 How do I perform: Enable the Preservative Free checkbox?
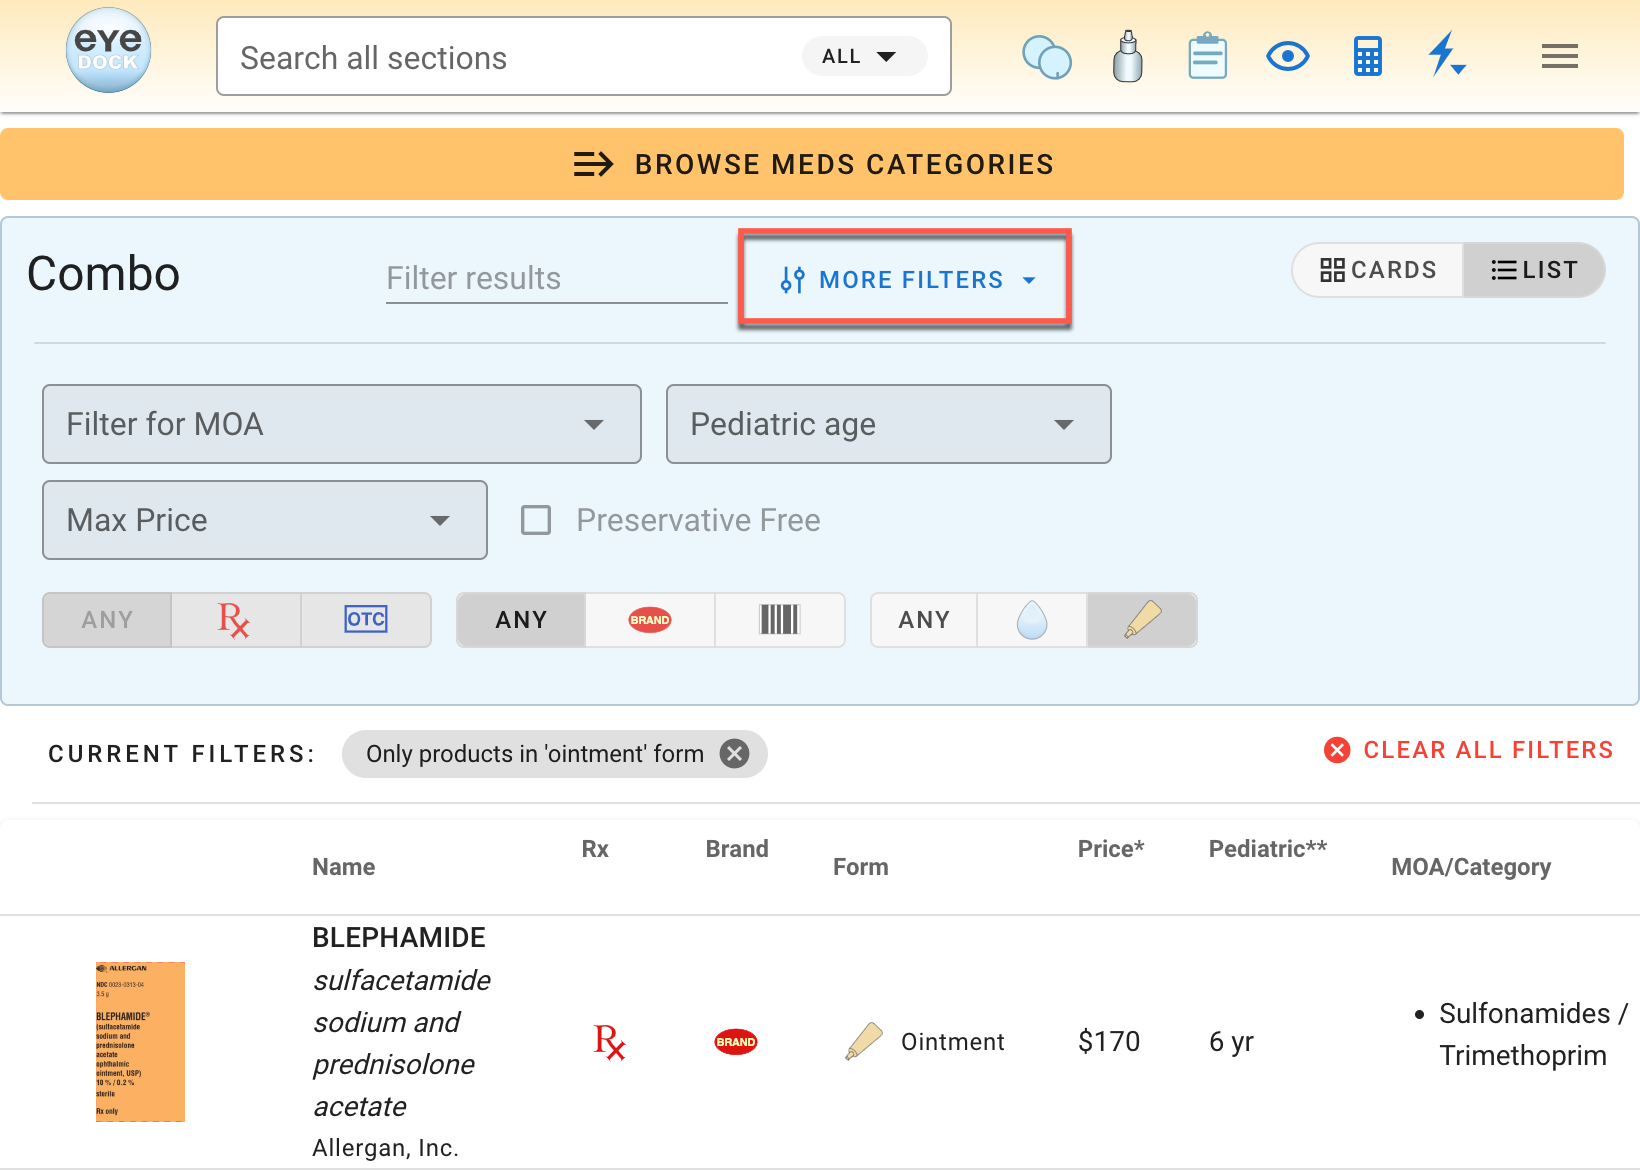coord(536,520)
